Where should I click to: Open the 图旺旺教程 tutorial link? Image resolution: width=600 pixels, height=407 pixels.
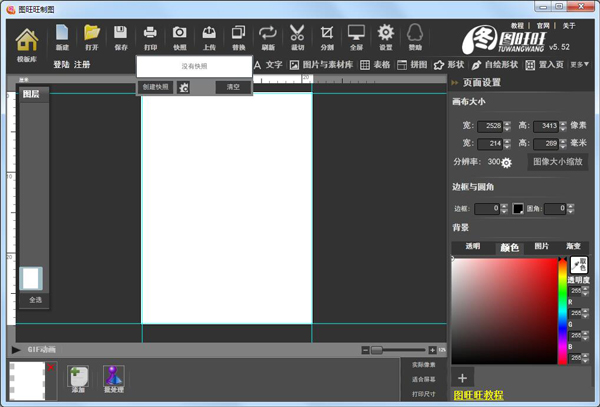478,396
